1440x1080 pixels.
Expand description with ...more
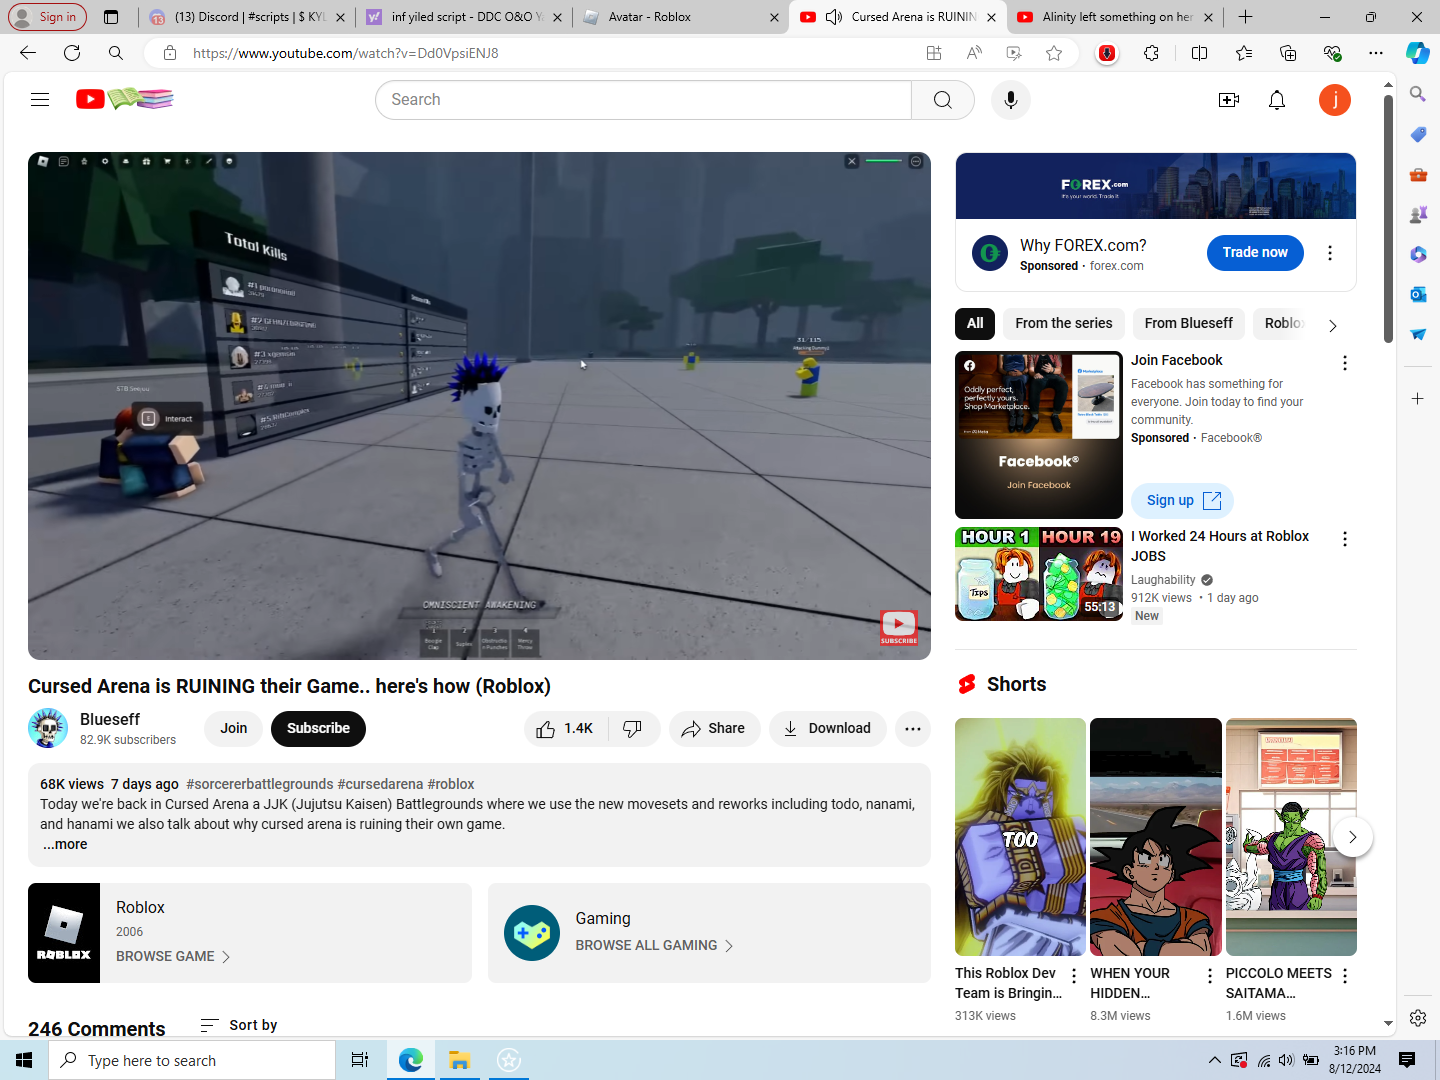(x=65, y=844)
